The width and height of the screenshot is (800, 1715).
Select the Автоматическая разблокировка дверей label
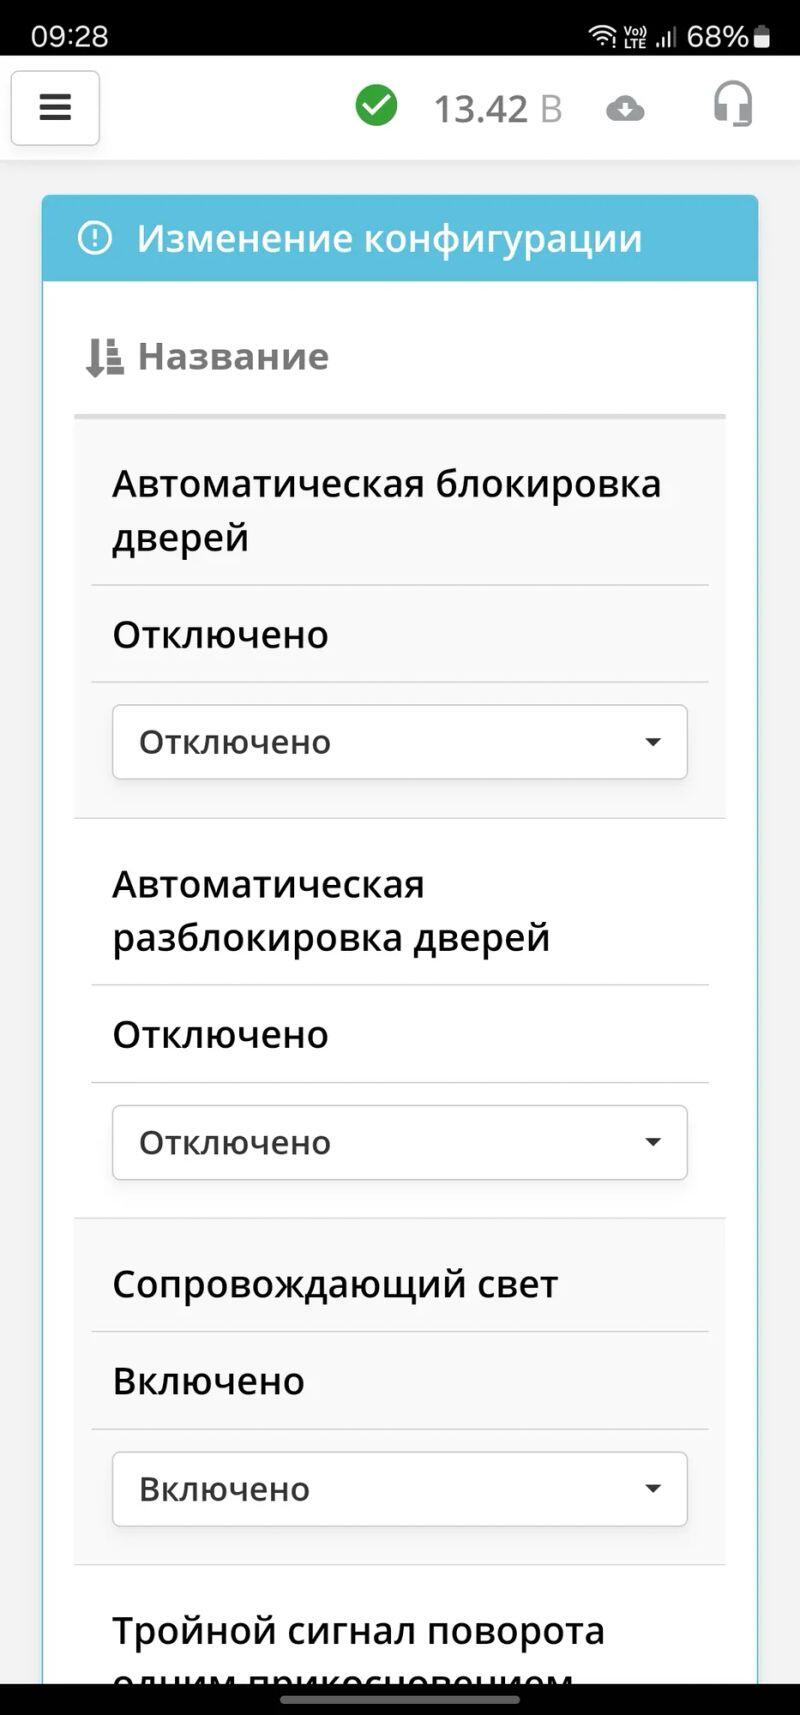point(331,910)
